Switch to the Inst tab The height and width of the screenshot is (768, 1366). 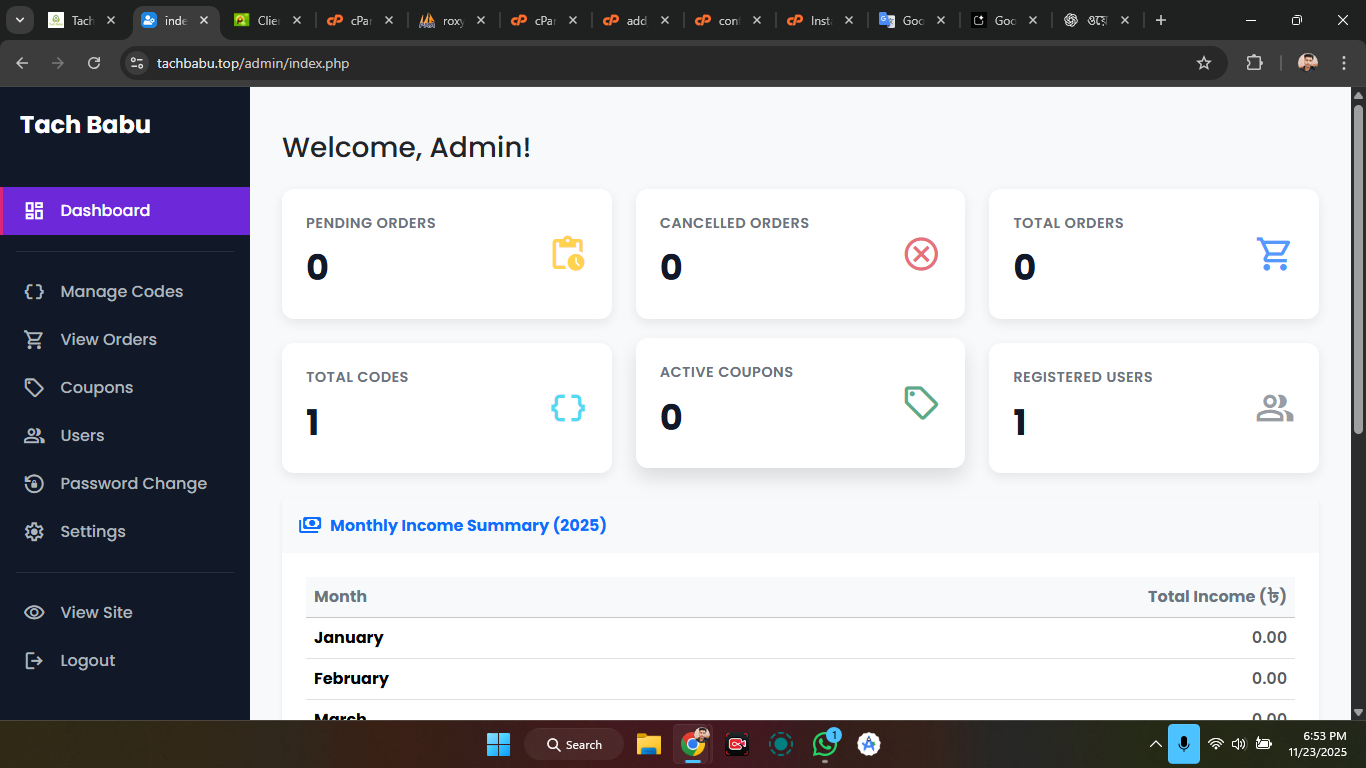pyautogui.click(x=821, y=20)
